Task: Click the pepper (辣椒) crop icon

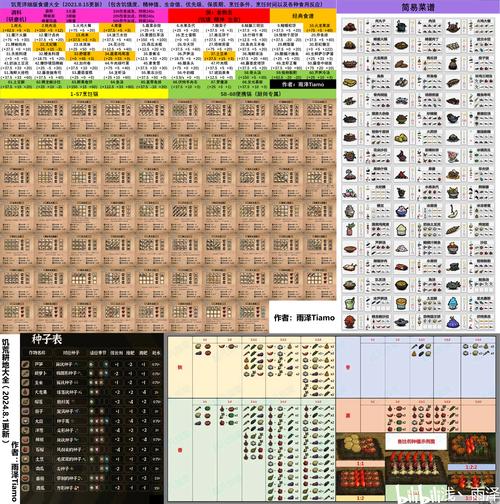Action: 26,440
